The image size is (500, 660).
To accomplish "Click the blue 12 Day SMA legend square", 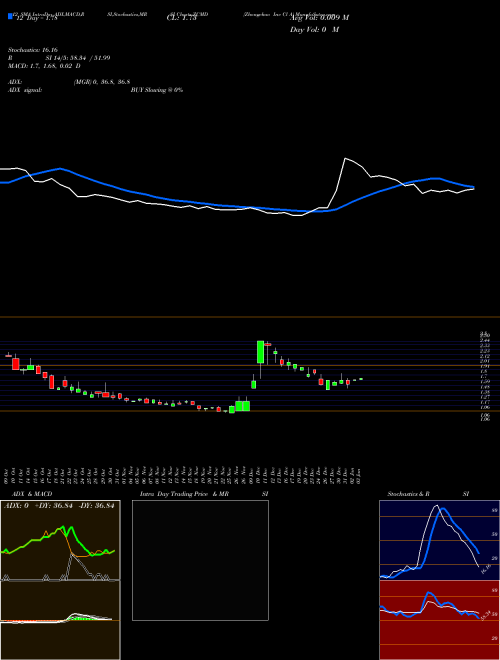I will pyautogui.click(x=10, y=16).
